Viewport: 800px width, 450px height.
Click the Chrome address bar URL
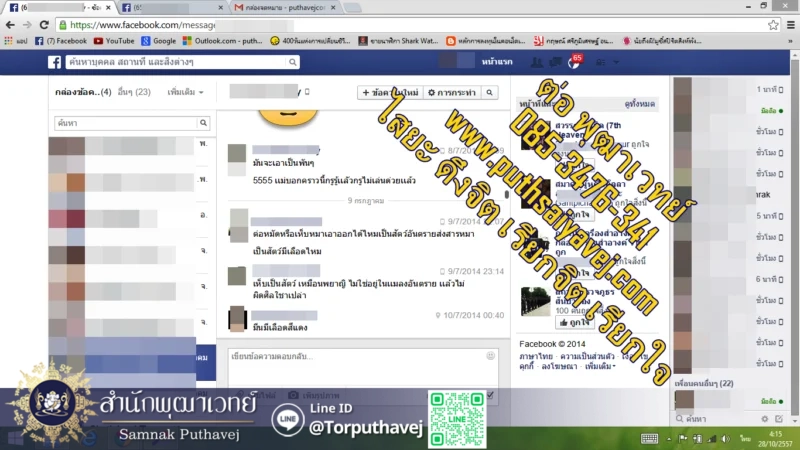(142, 24)
